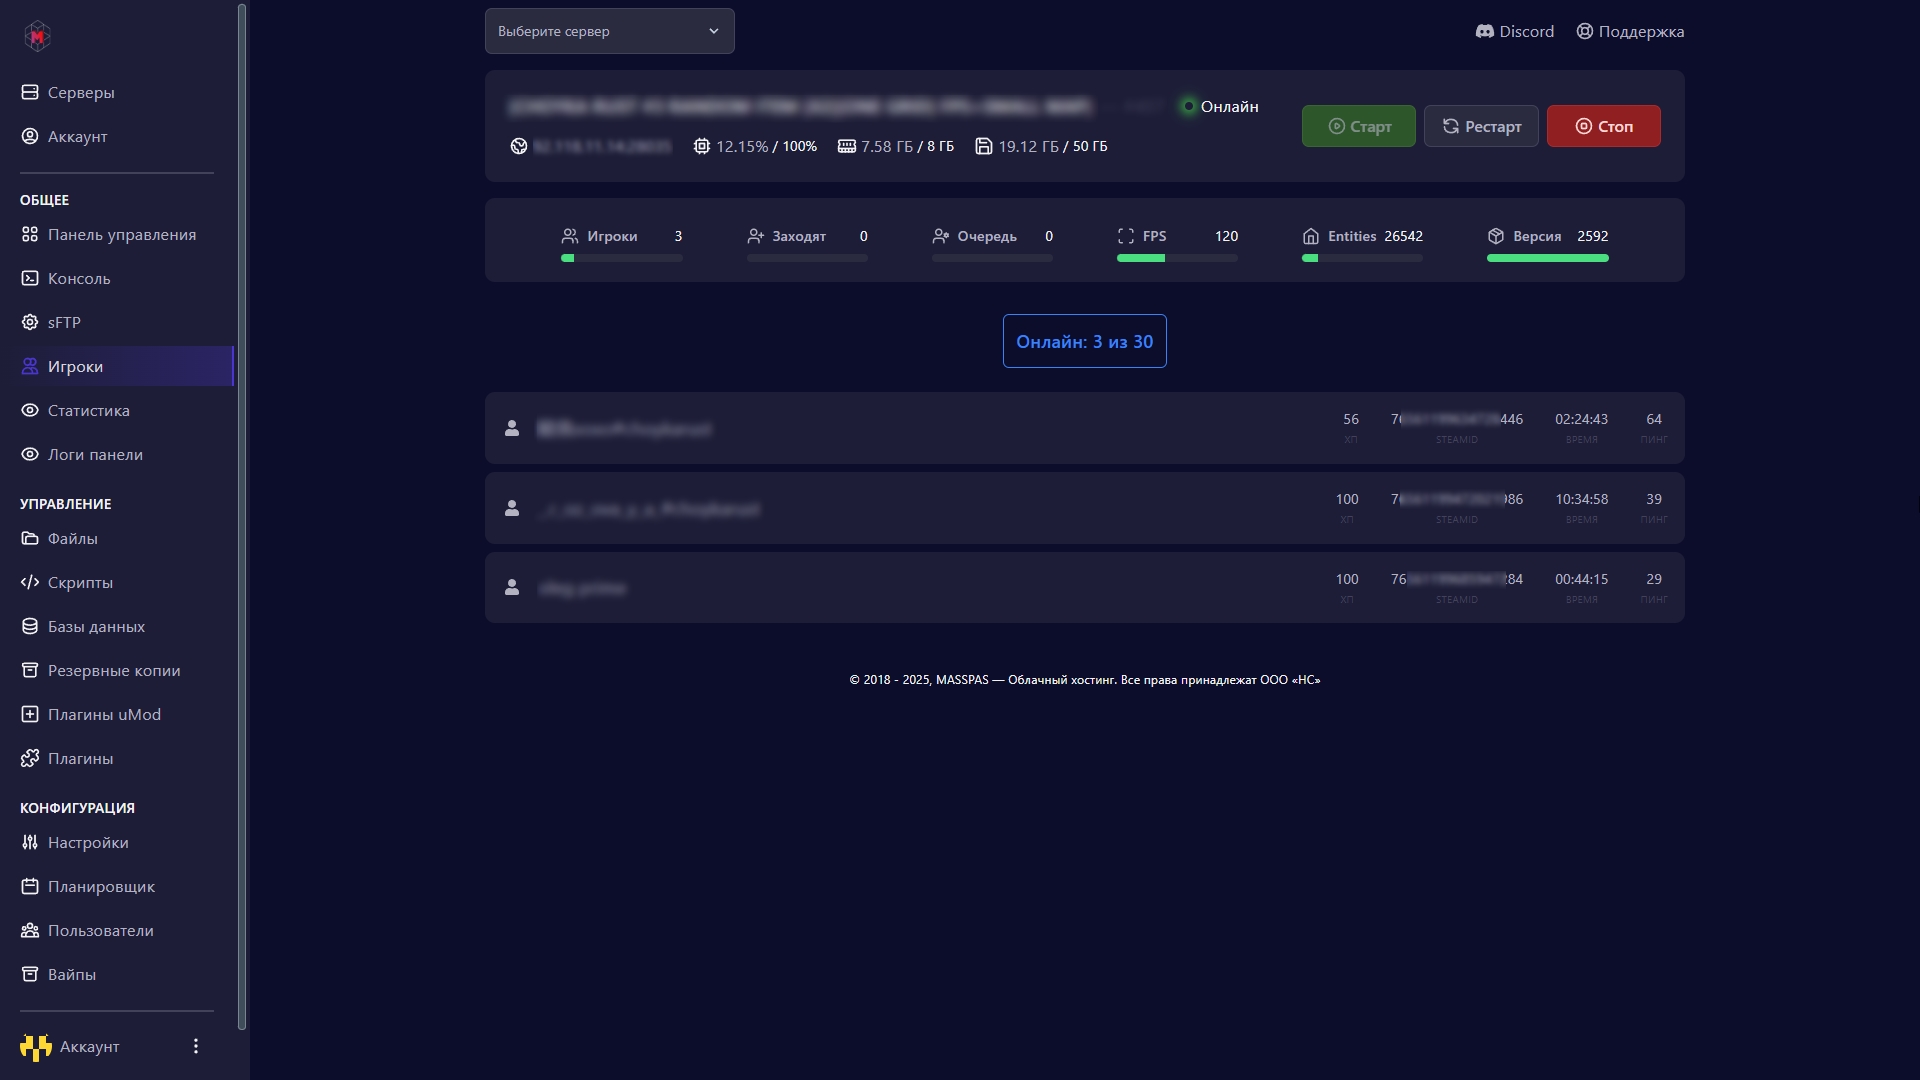Go to Статистика section
This screenshot has width=1920, height=1080.
(88, 410)
